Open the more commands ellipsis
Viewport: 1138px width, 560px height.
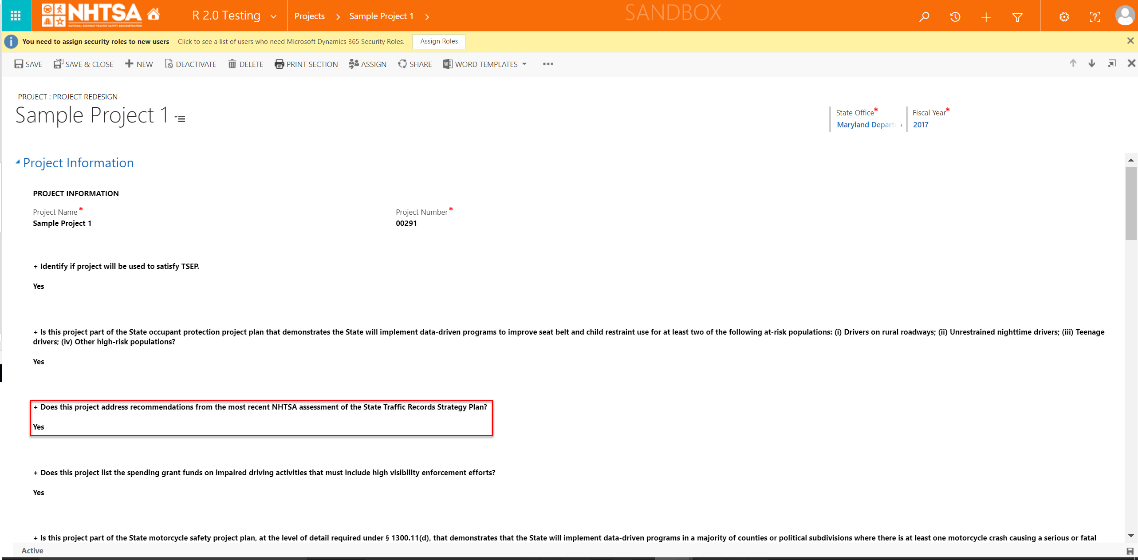click(548, 64)
